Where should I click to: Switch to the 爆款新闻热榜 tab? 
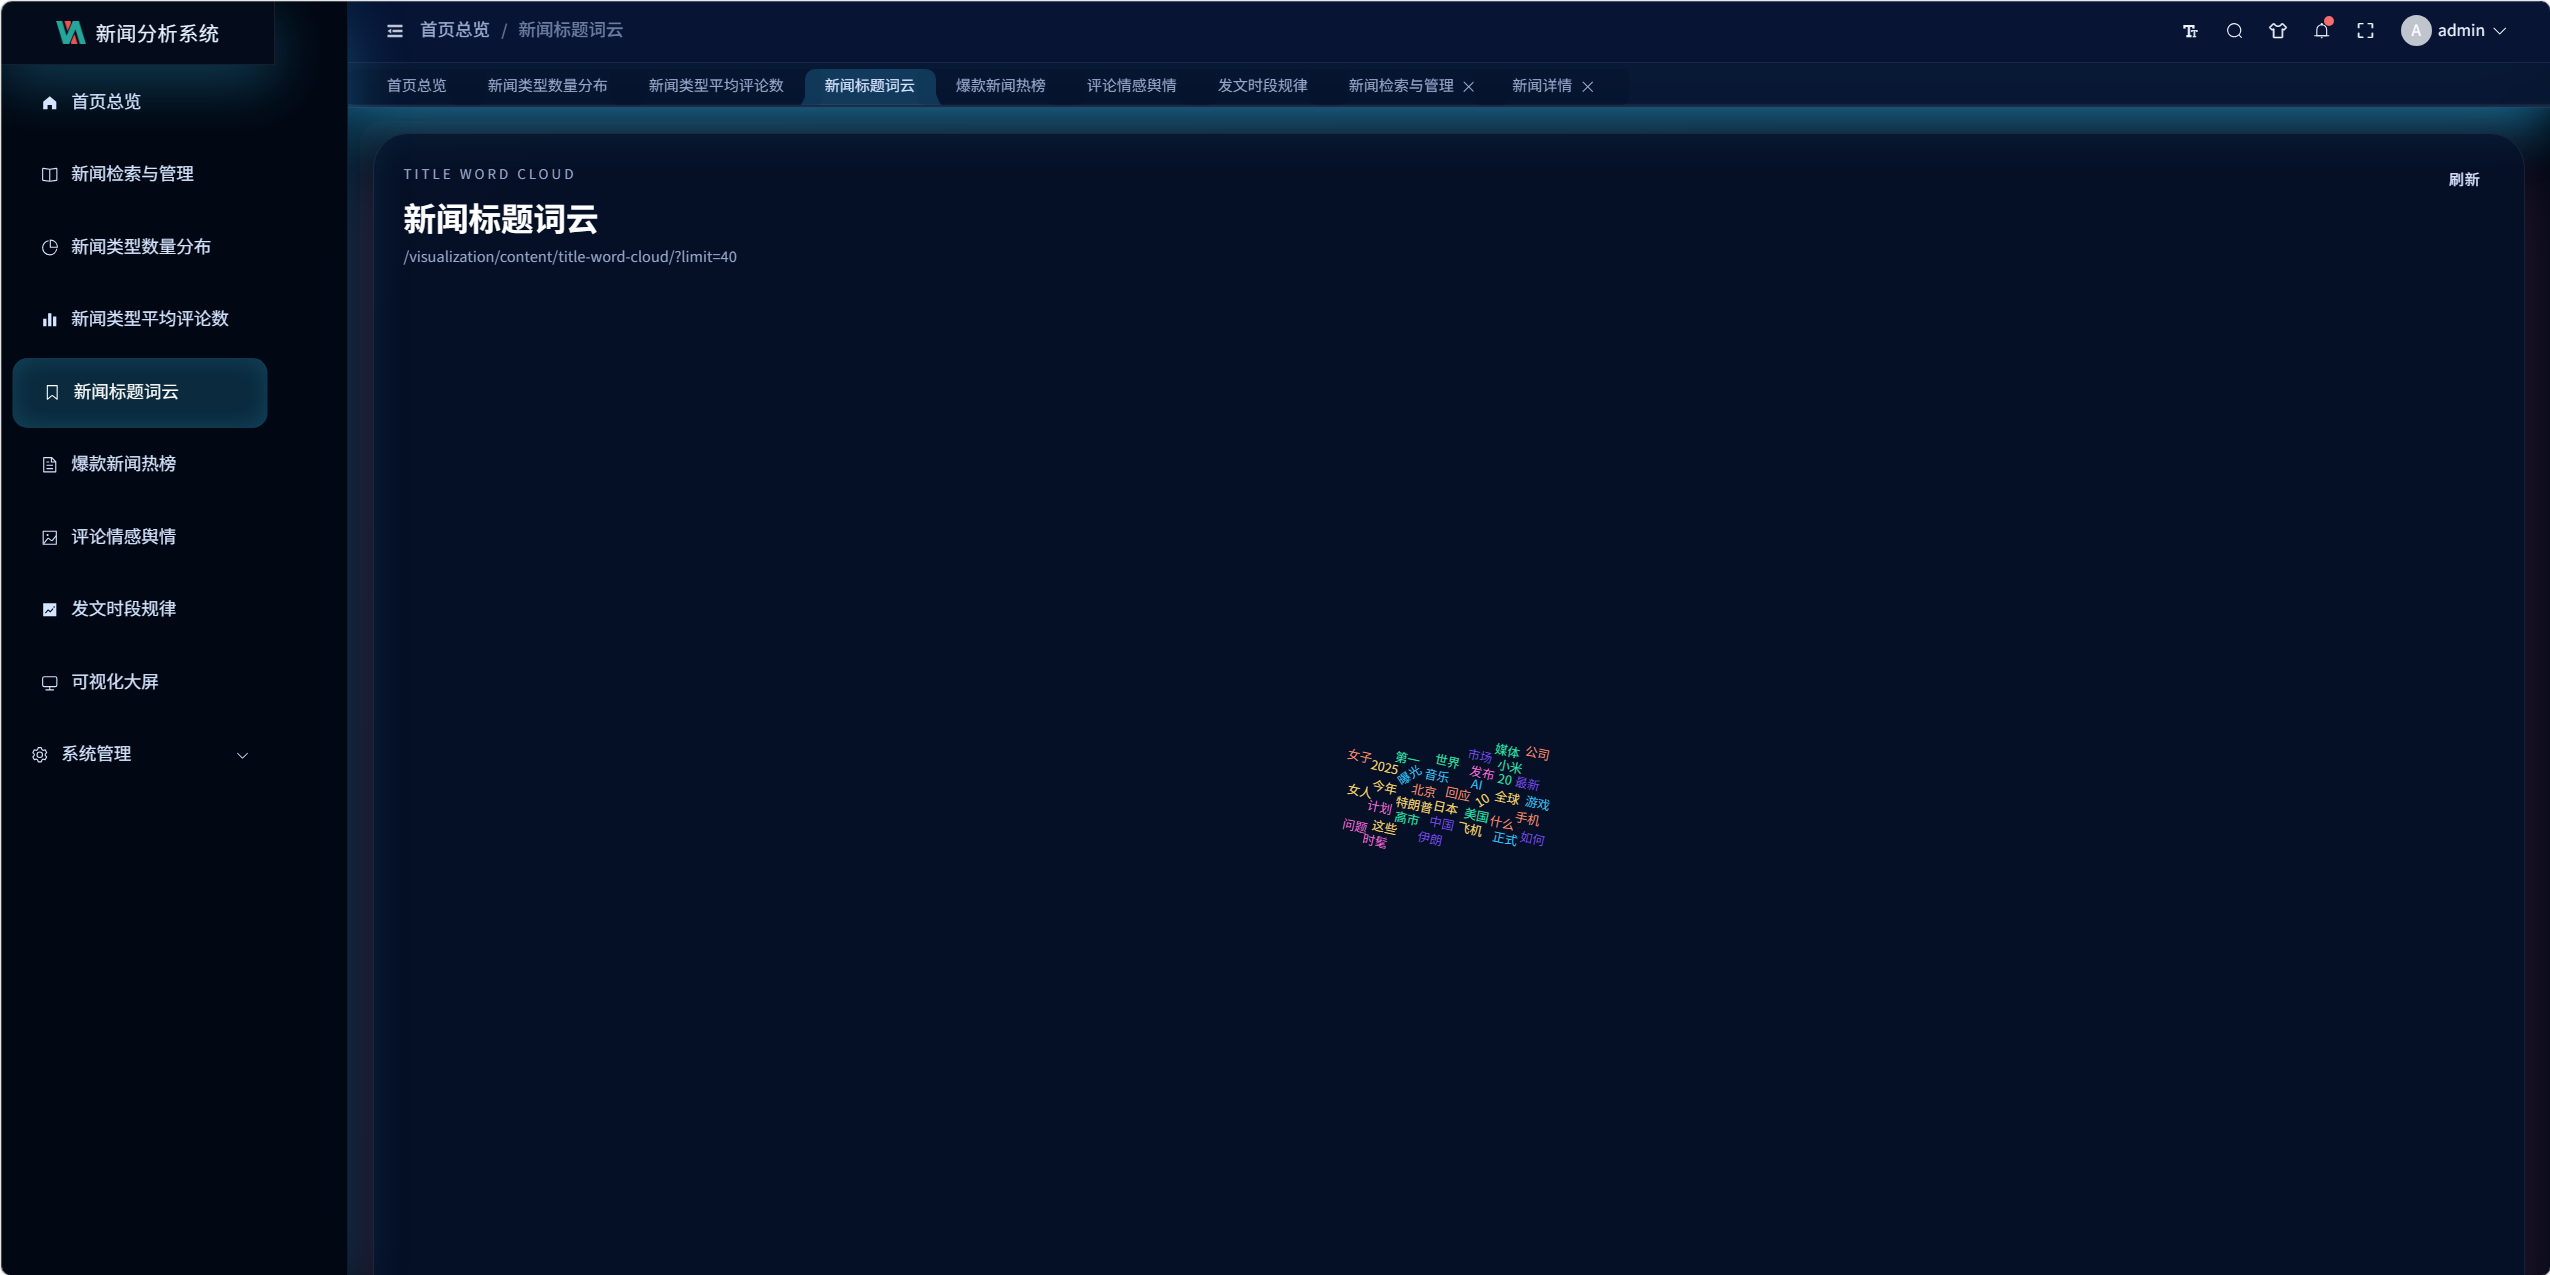1000,86
